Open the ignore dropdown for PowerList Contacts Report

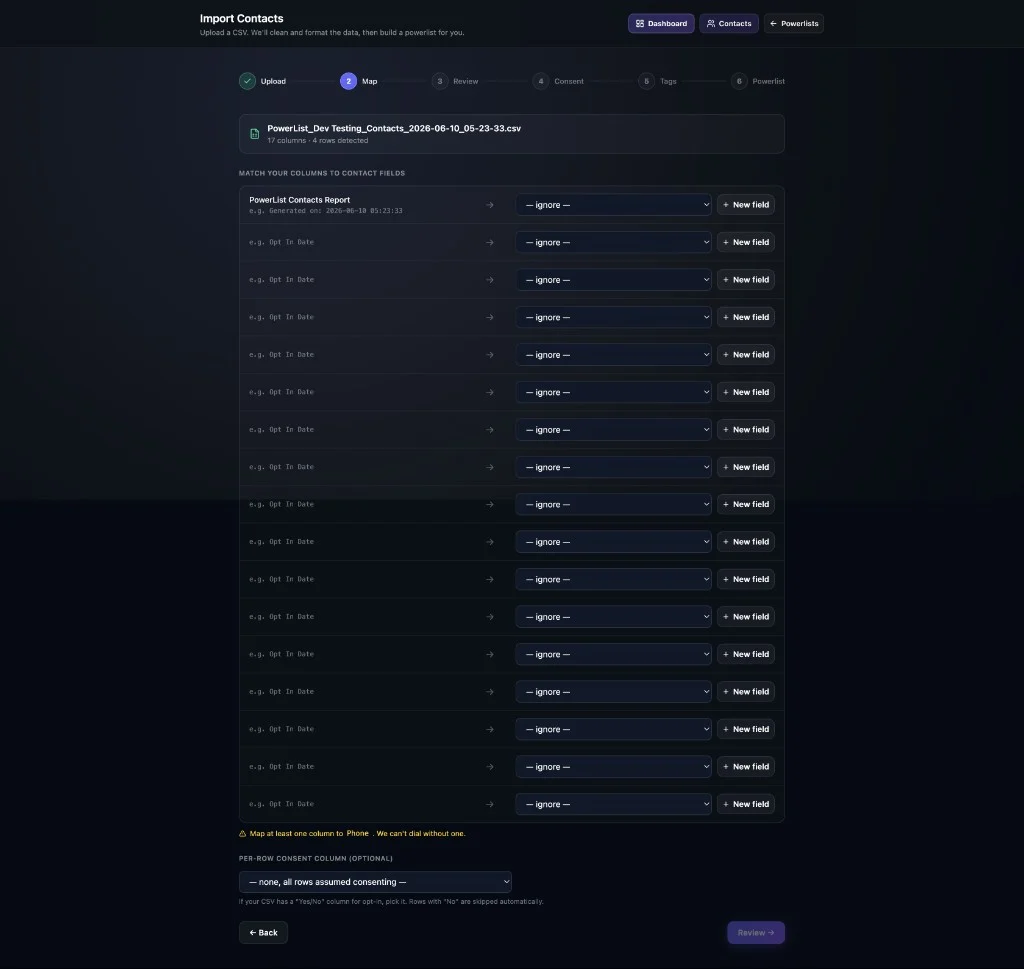613,204
